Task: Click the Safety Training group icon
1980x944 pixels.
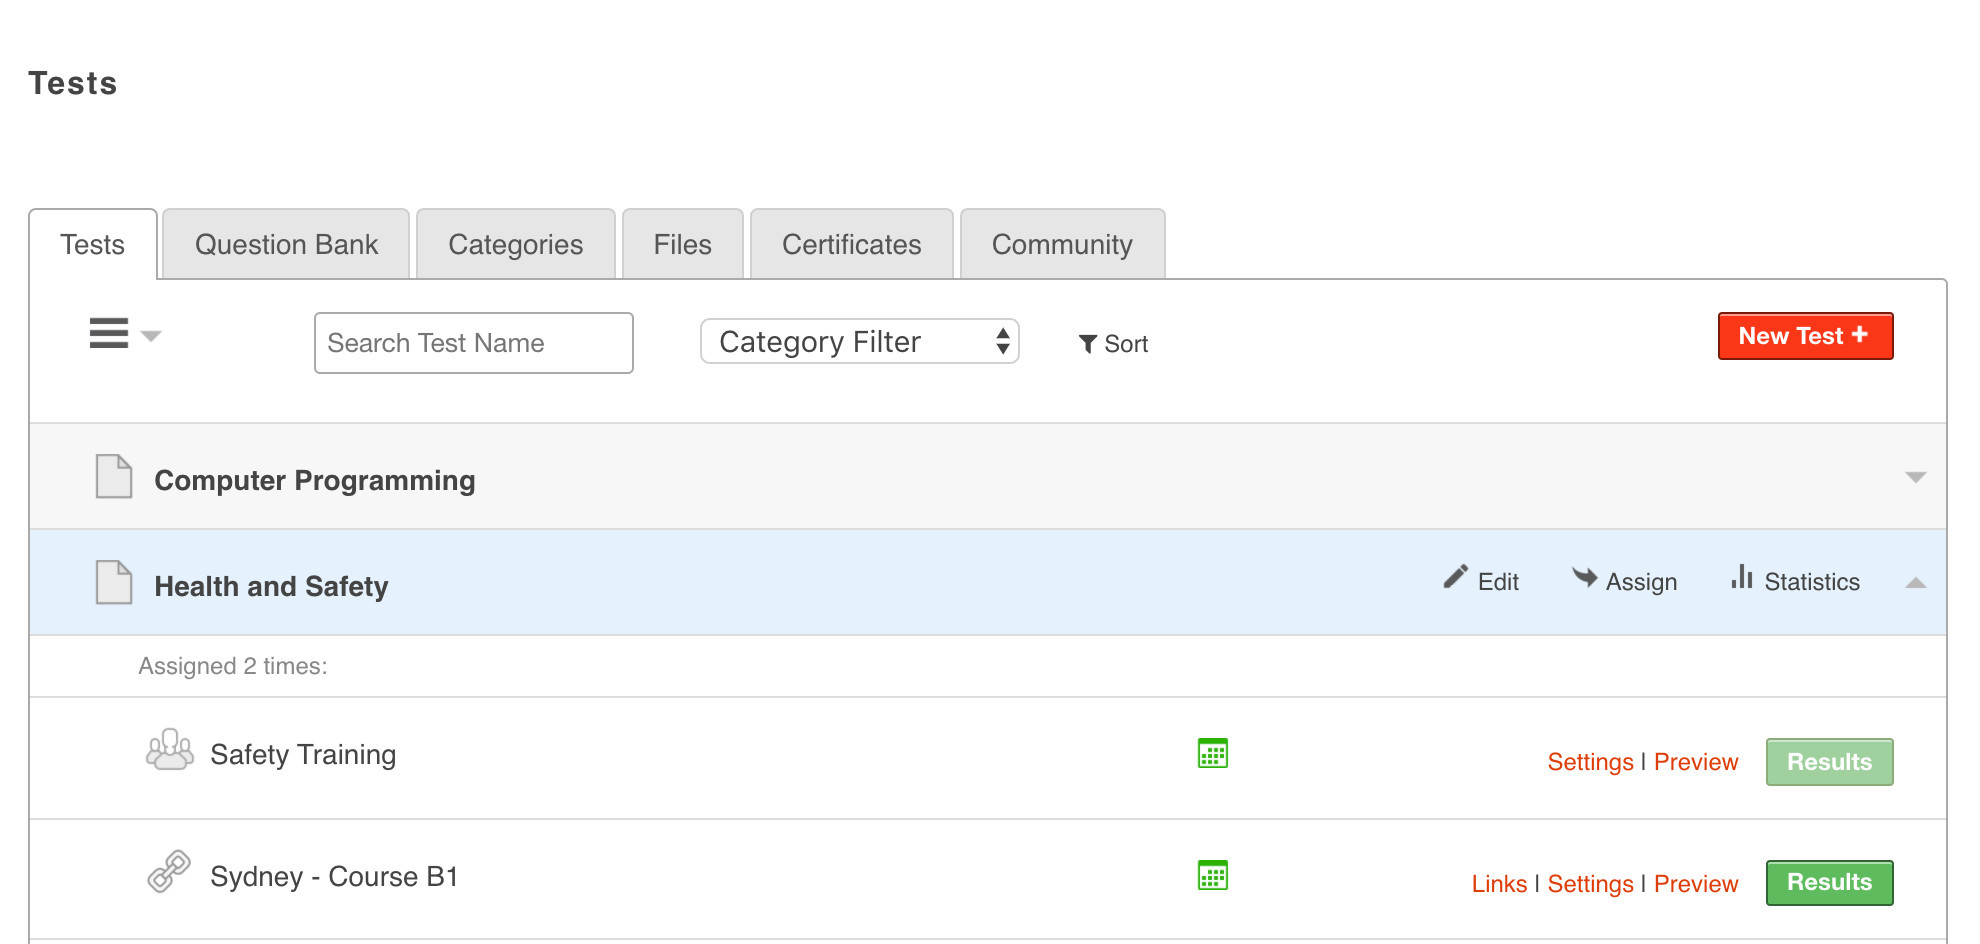Action: click(x=169, y=750)
